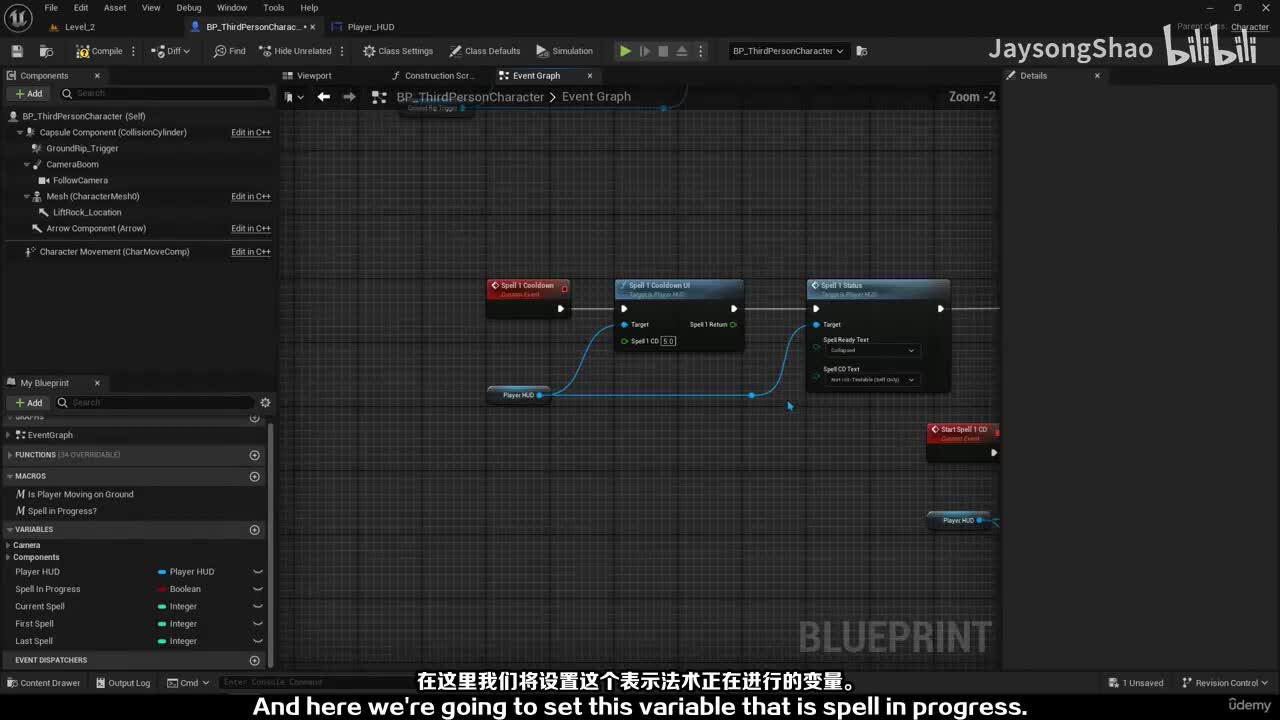Toggle visibility eye for Spell In Progress

point(257,589)
